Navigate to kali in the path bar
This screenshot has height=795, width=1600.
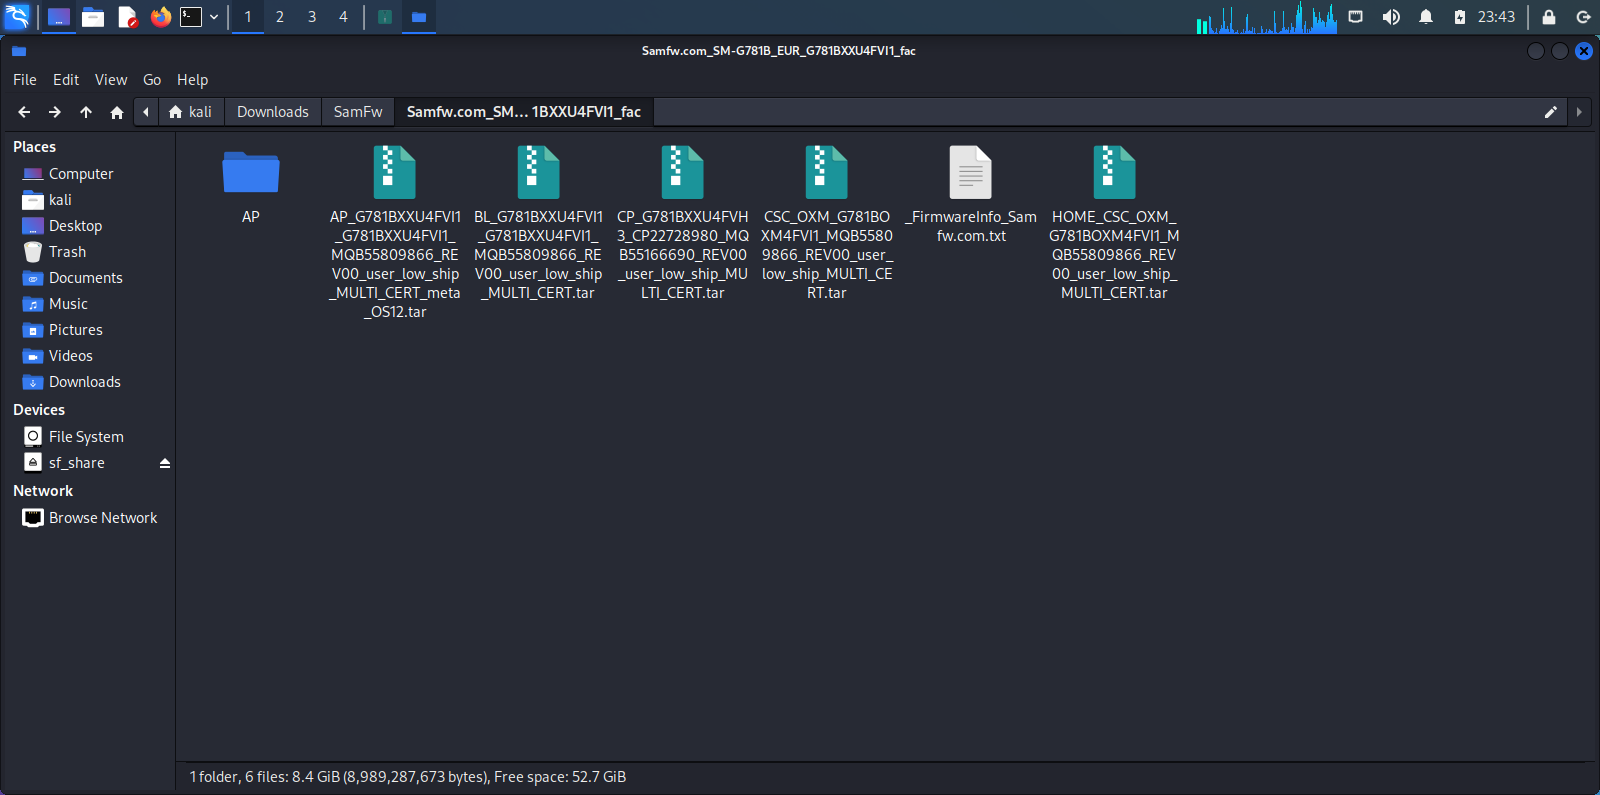point(191,112)
